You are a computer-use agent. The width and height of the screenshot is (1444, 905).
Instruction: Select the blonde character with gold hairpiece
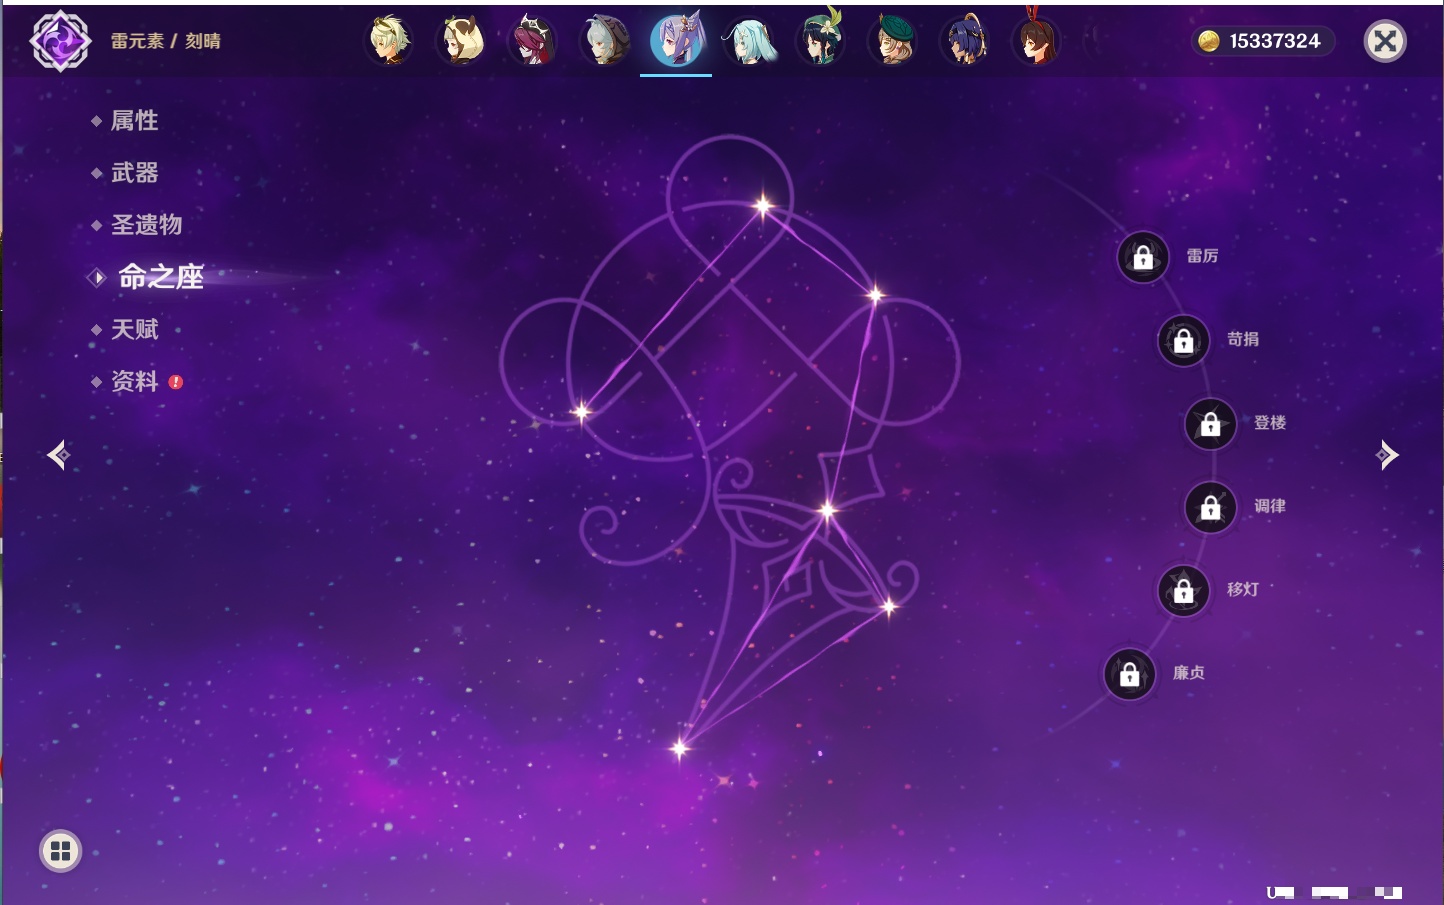[x=389, y=41]
